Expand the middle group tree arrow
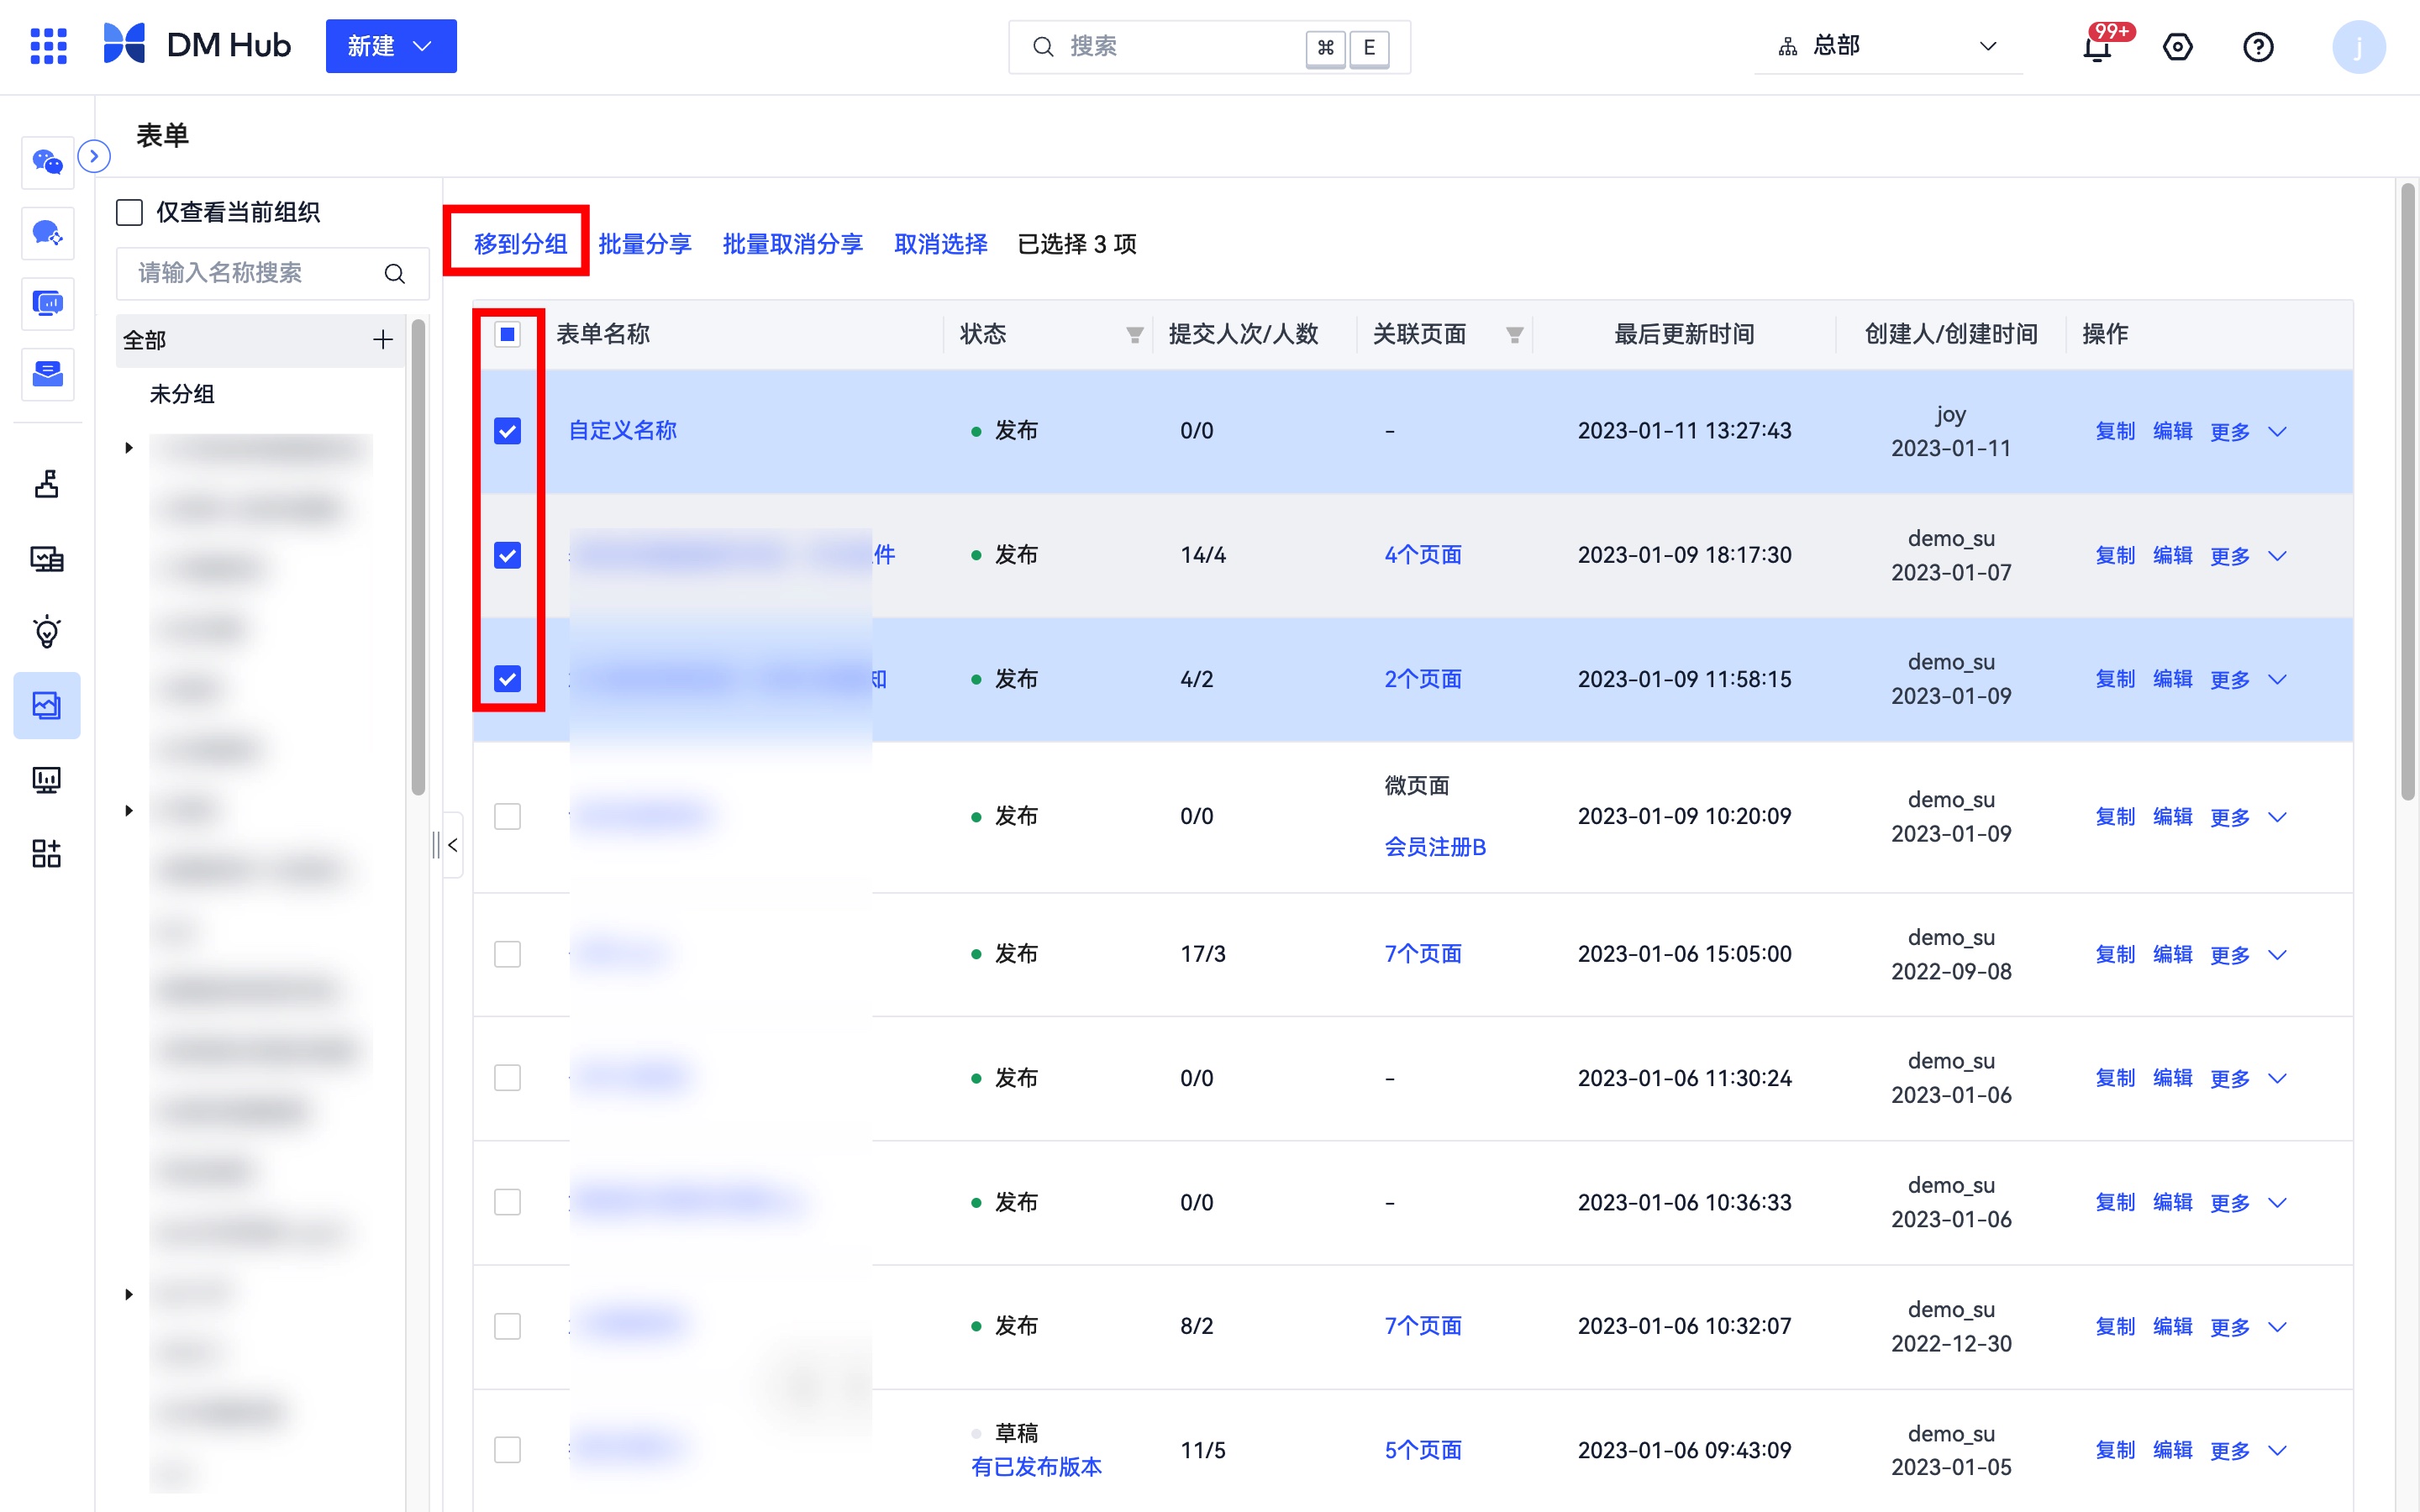This screenshot has width=2420, height=1512. 129,810
